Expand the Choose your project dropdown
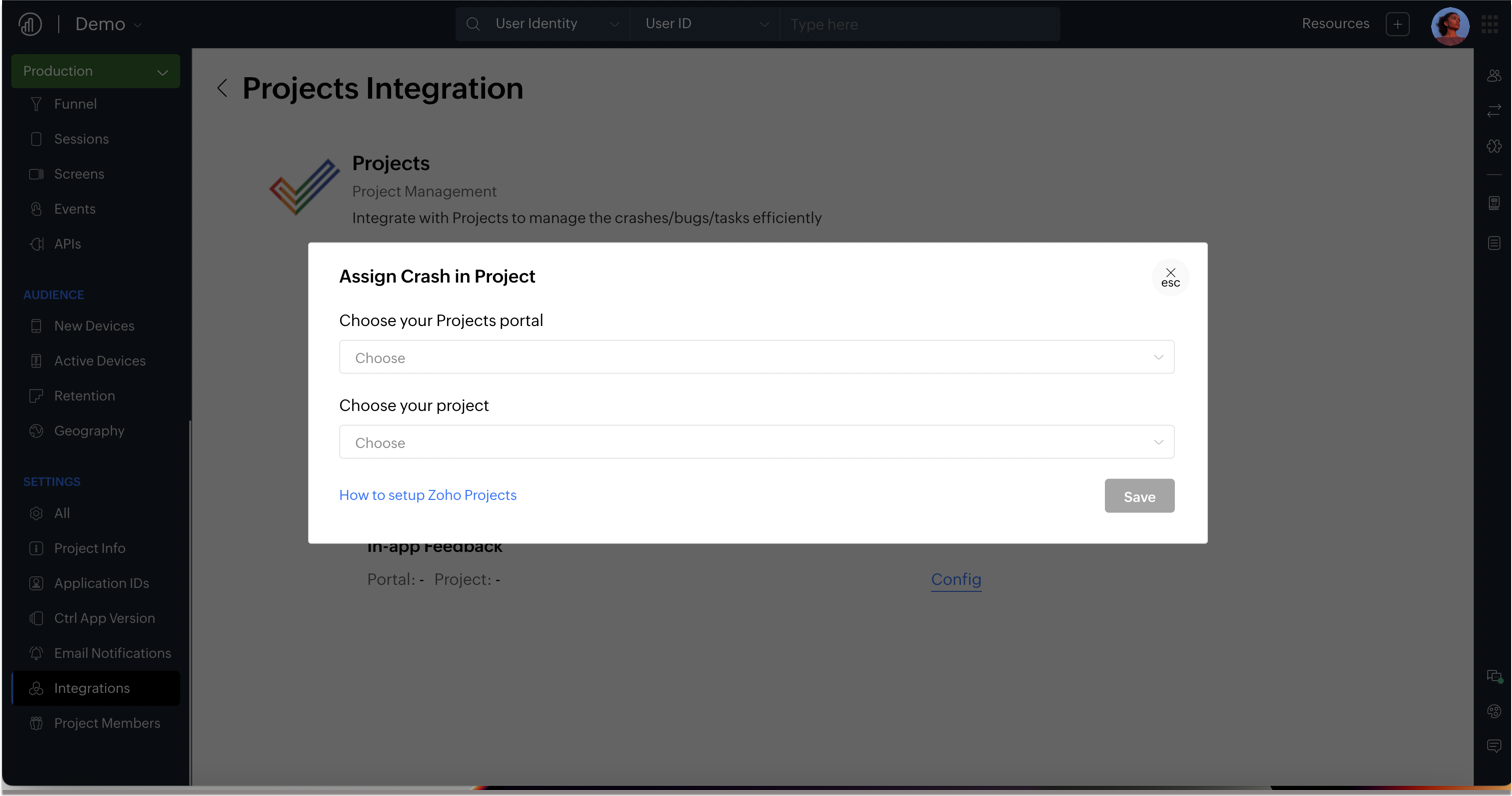Viewport: 1512px width, 796px height. [x=756, y=443]
